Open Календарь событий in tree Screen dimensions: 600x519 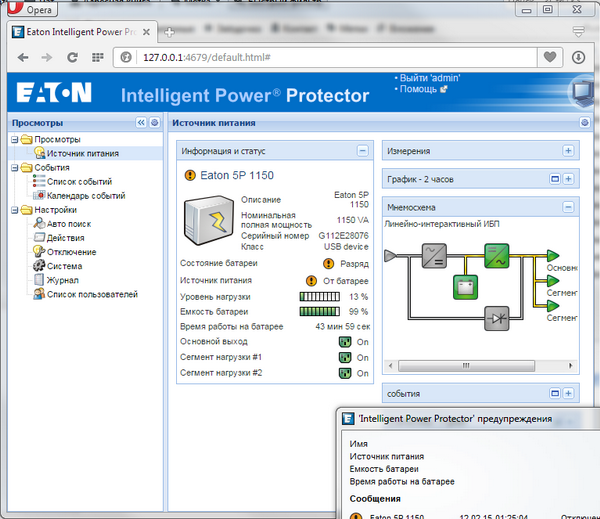(86, 196)
